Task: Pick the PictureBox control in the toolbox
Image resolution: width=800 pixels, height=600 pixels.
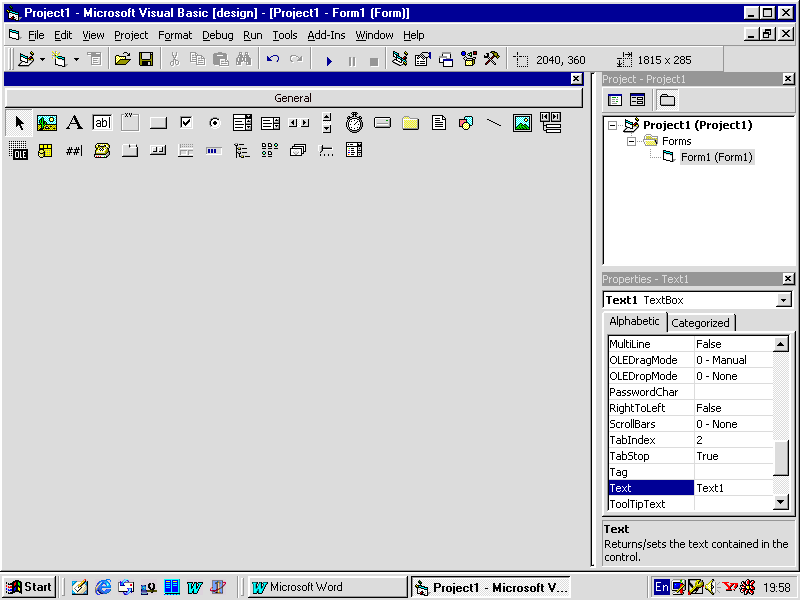Action: tap(47, 123)
